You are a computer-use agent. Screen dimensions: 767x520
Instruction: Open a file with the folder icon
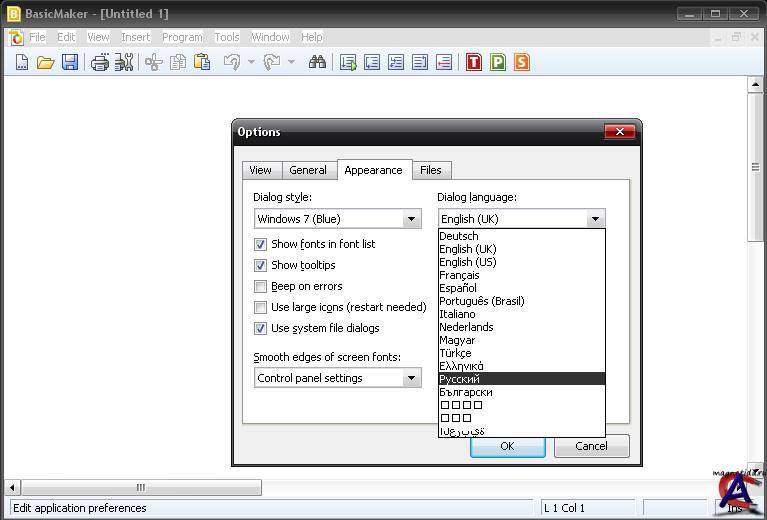click(x=45, y=62)
